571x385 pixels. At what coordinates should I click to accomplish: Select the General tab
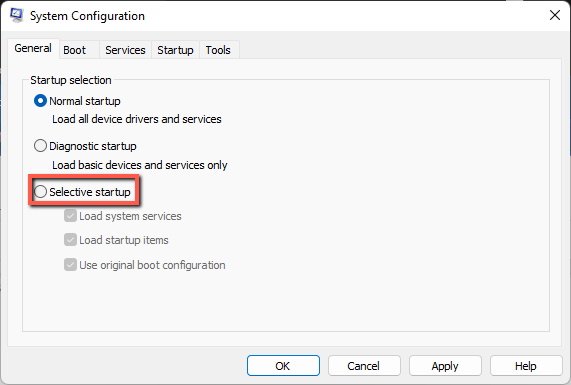click(33, 48)
